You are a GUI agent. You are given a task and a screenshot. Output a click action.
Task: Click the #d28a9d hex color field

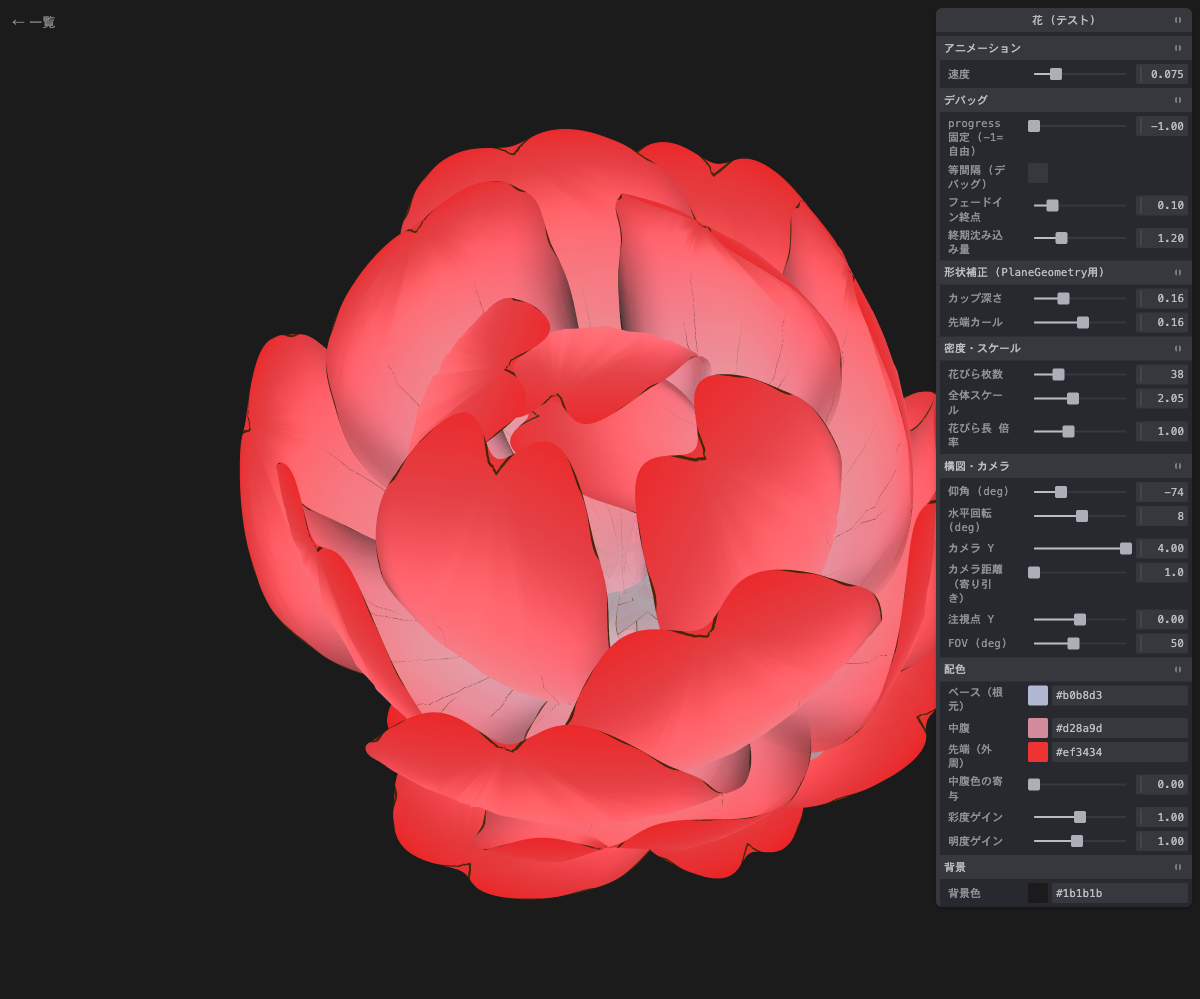1120,728
